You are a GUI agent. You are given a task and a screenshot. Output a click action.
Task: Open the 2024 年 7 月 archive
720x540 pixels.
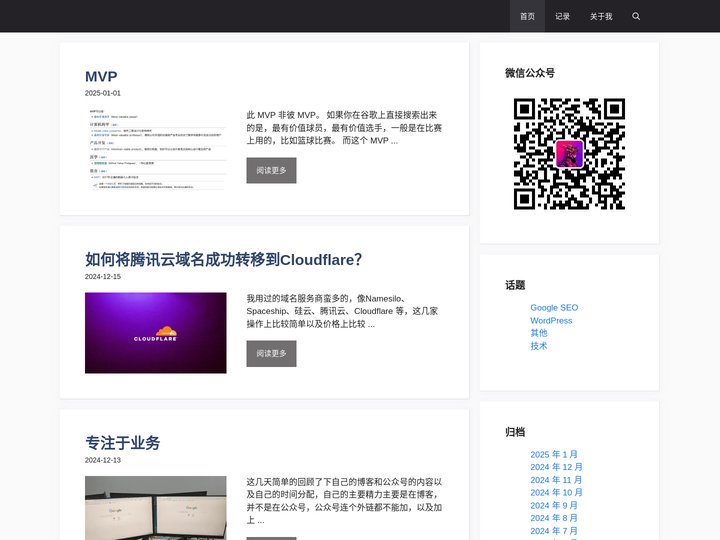[554, 531]
